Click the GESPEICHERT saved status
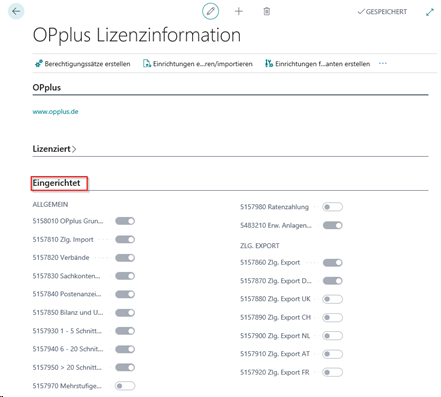This screenshot has width=441, height=397. [x=382, y=12]
